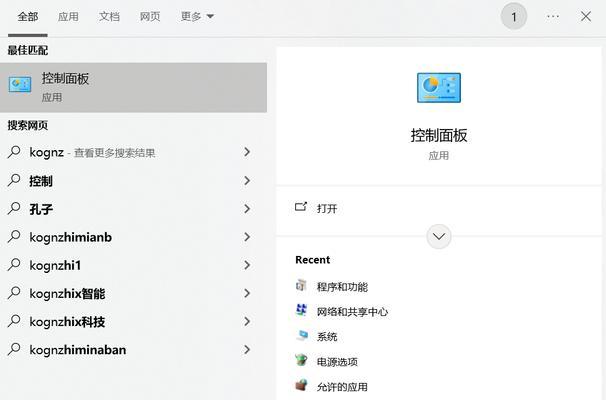Image resolution: width=606 pixels, height=400 pixels.
Task: Select the kognzhix智能 suggestion text
Action: 67,294
